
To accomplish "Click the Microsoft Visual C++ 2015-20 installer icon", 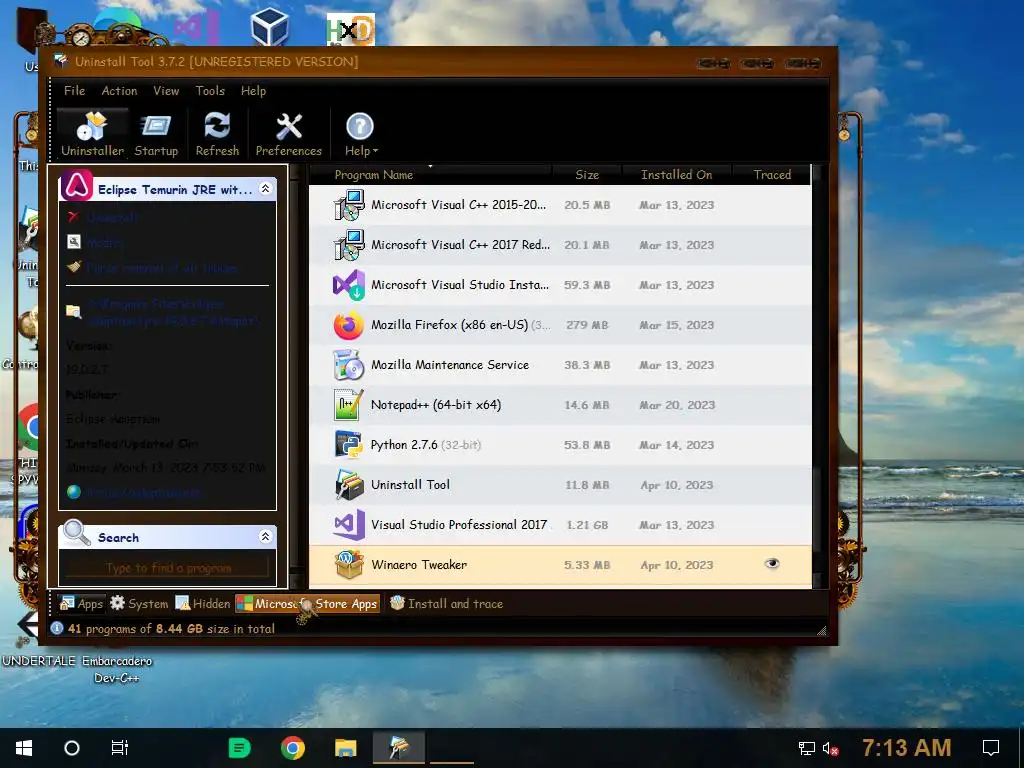I will click(349, 205).
